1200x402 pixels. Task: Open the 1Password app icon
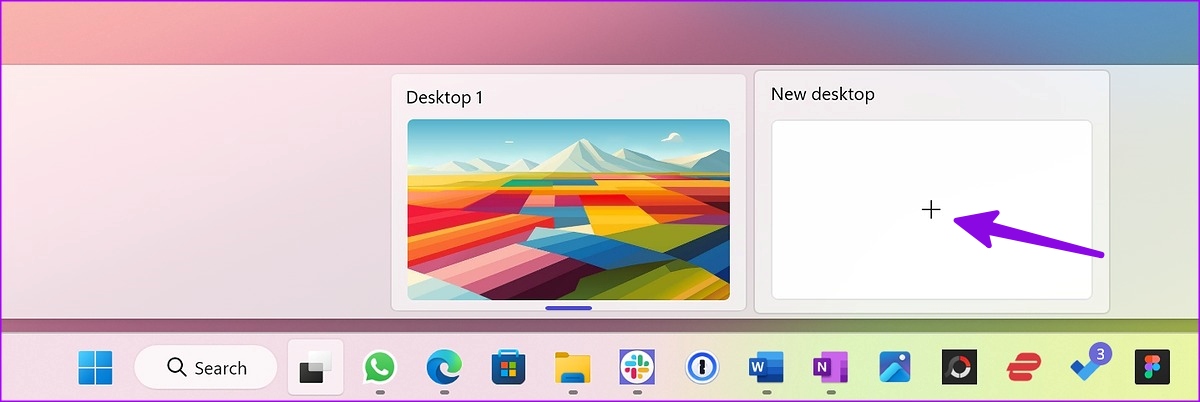coord(702,368)
